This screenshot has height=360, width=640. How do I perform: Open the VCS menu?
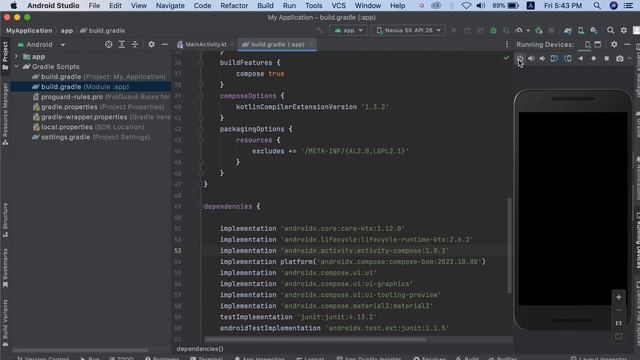pos(338,6)
